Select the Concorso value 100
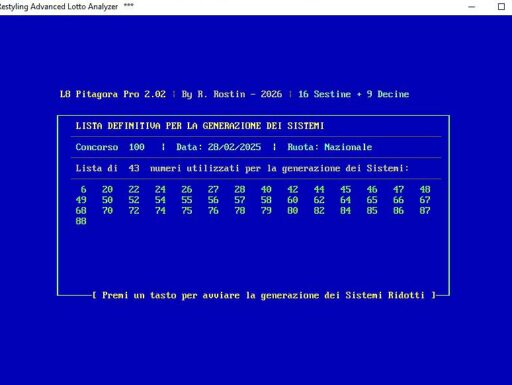512x385 pixels. click(x=137, y=147)
